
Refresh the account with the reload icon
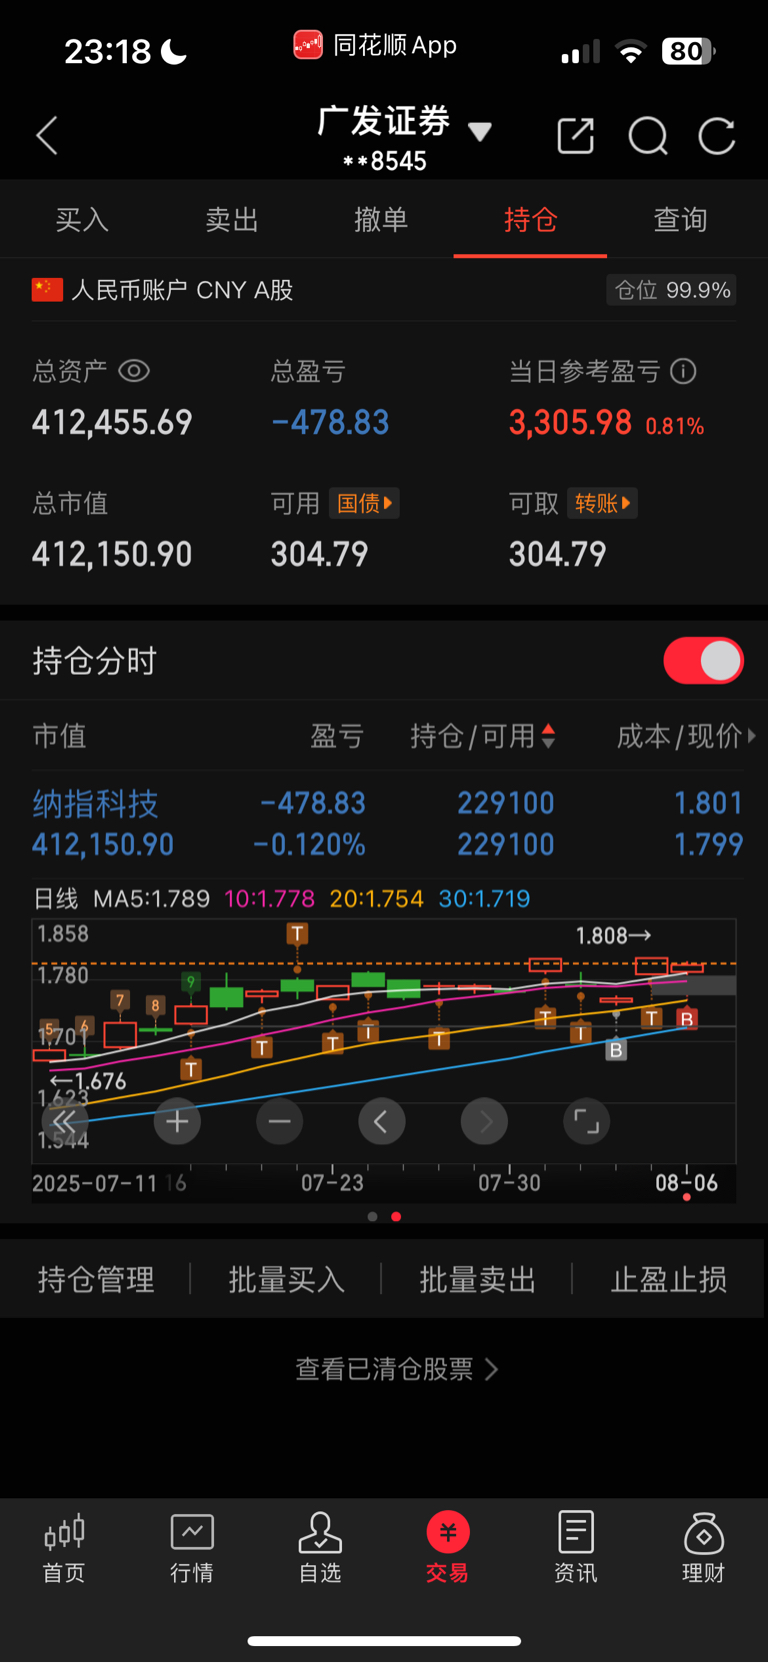(x=717, y=135)
